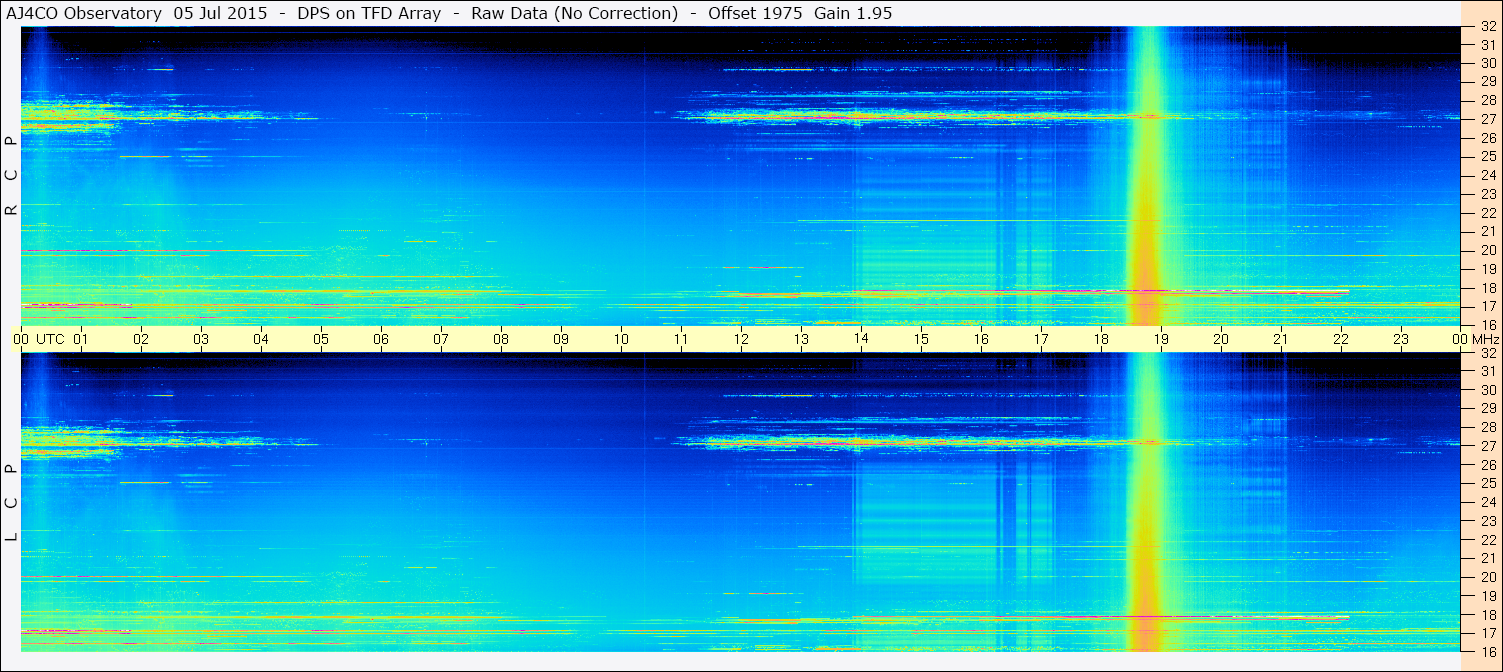This screenshot has height=672, width=1503.
Task: Select the 18 hour mark on time axis
Action: 1101,339
